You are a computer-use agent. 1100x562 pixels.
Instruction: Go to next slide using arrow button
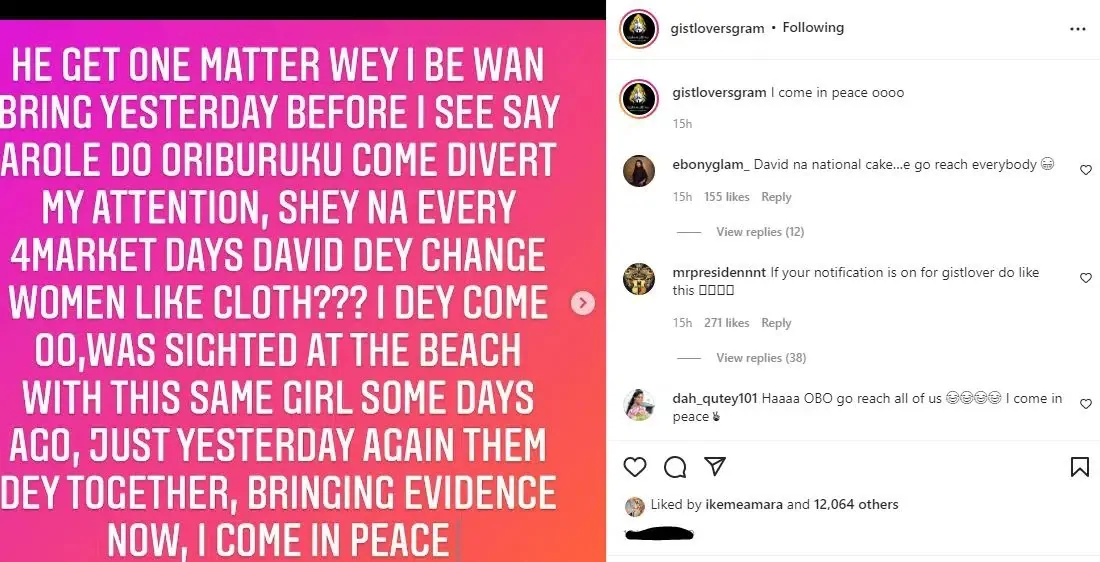(x=583, y=303)
